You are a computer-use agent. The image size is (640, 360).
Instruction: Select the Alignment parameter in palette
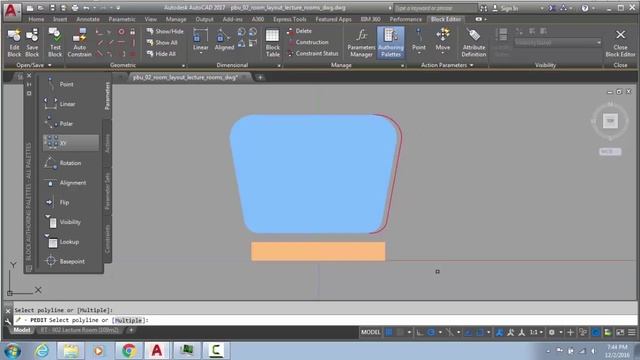[71, 183]
